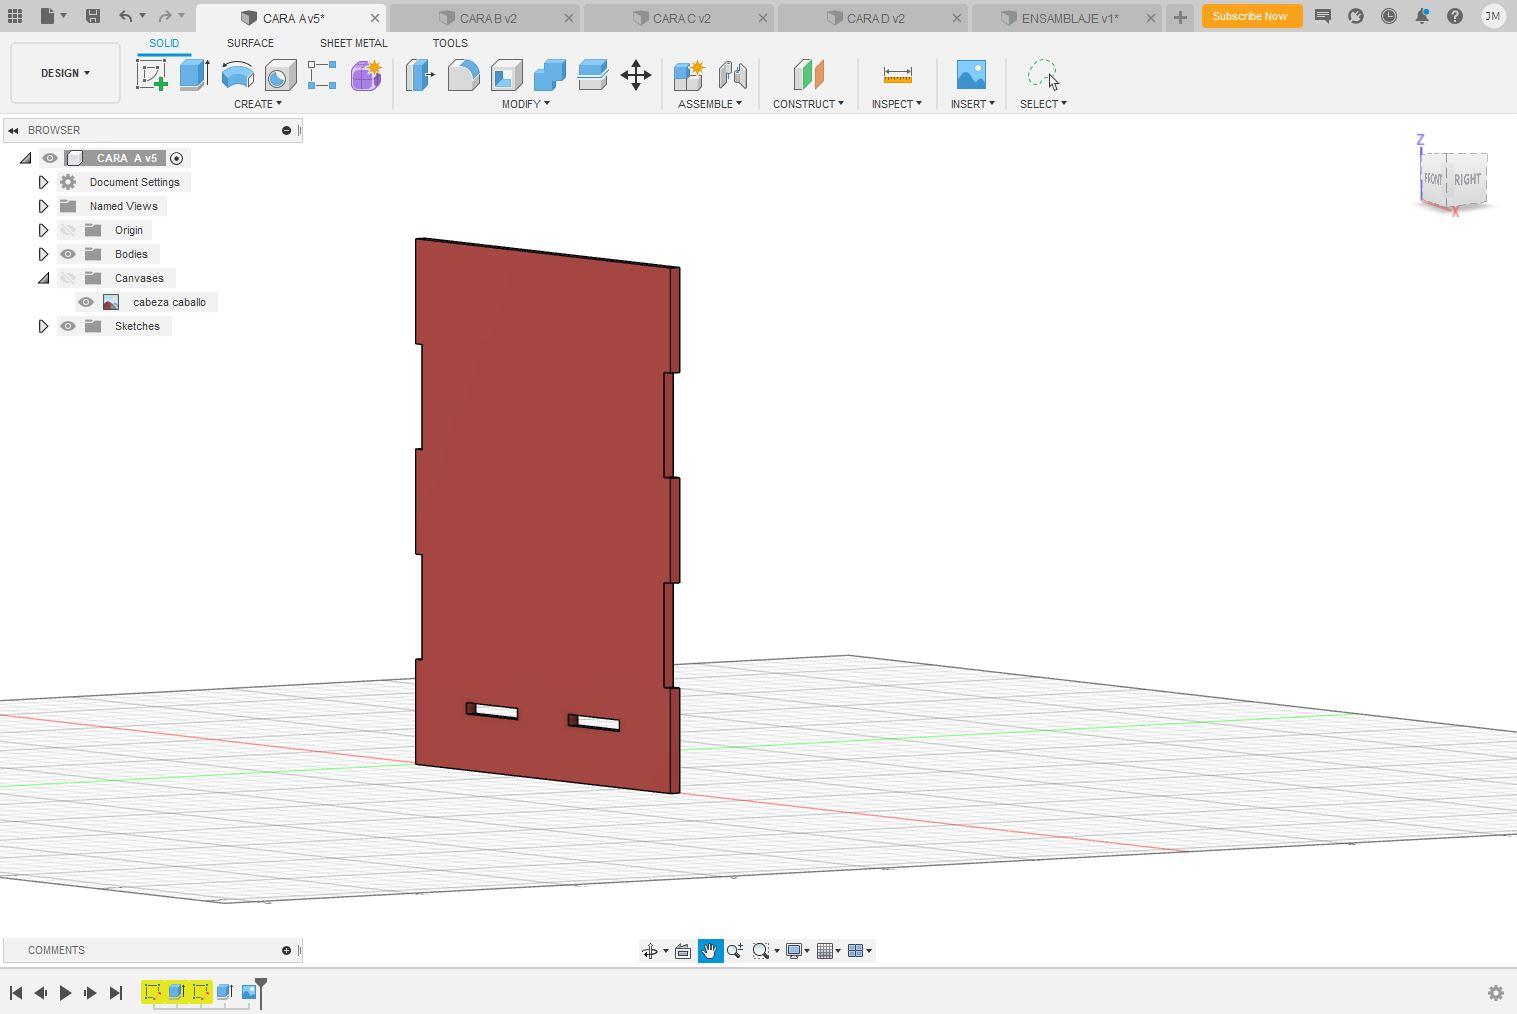
Task: Activate CARA A v5 component radio button
Action: tap(177, 158)
